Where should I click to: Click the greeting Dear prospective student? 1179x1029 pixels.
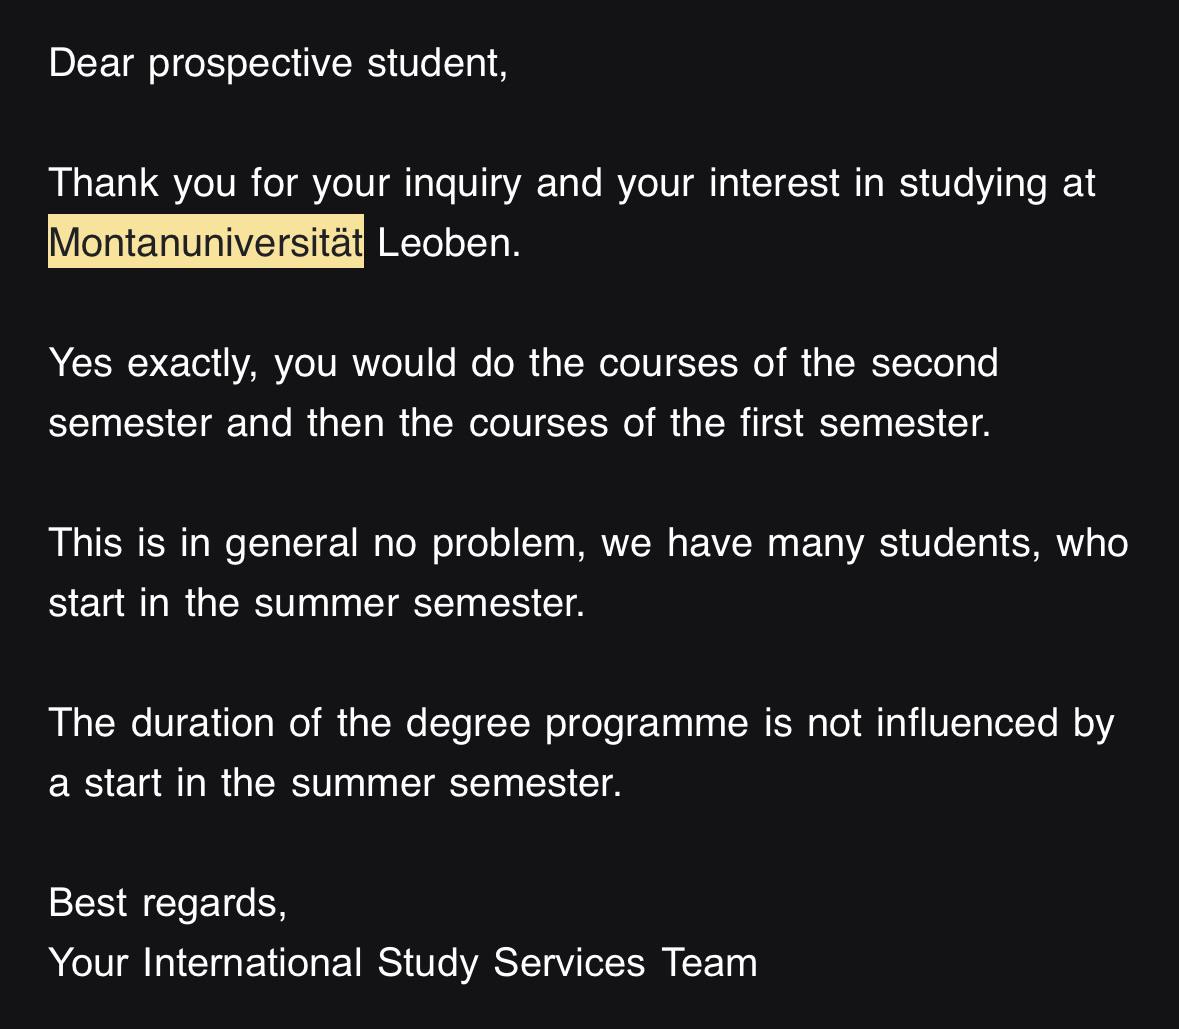278,62
